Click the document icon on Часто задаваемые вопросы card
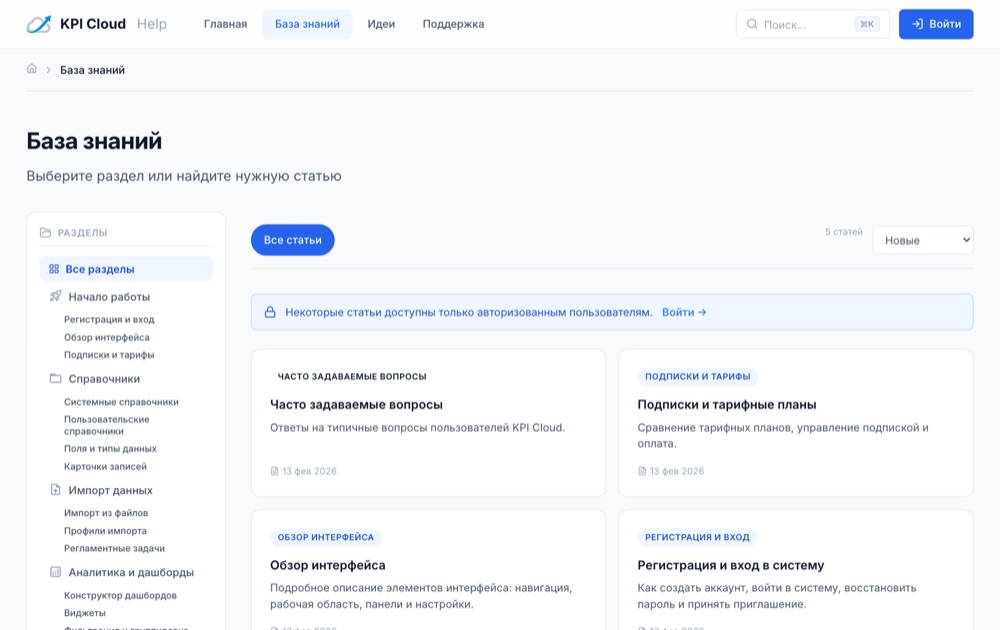This screenshot has width=1000, height=630. coord(274,471)
